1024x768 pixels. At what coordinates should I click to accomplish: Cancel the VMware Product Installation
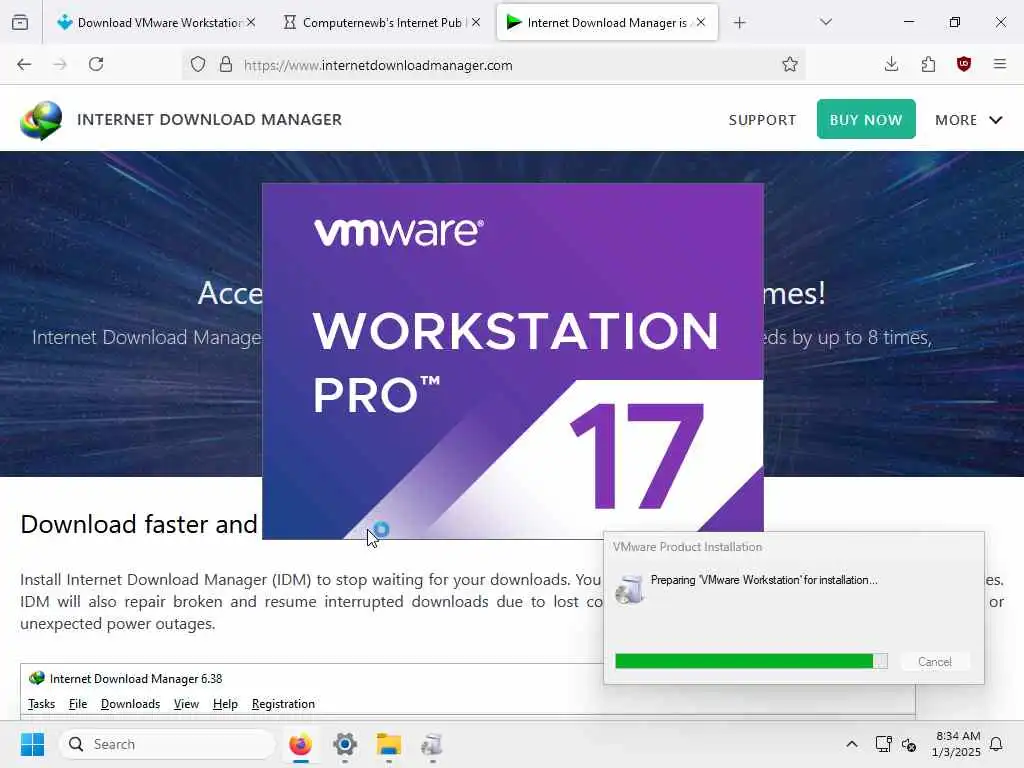pos(935,662)
